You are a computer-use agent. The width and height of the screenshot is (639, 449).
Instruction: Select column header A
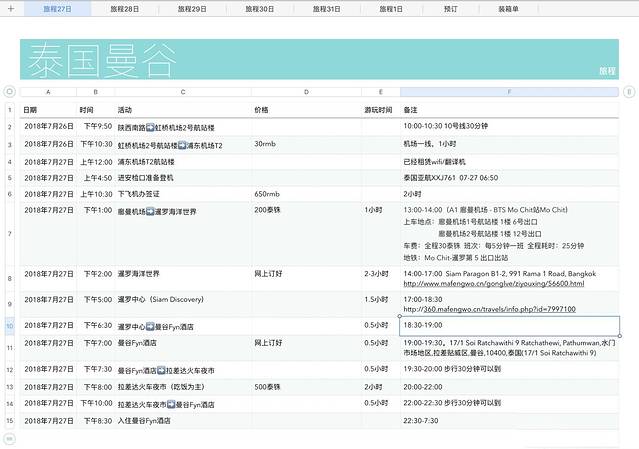click(48, 91)
